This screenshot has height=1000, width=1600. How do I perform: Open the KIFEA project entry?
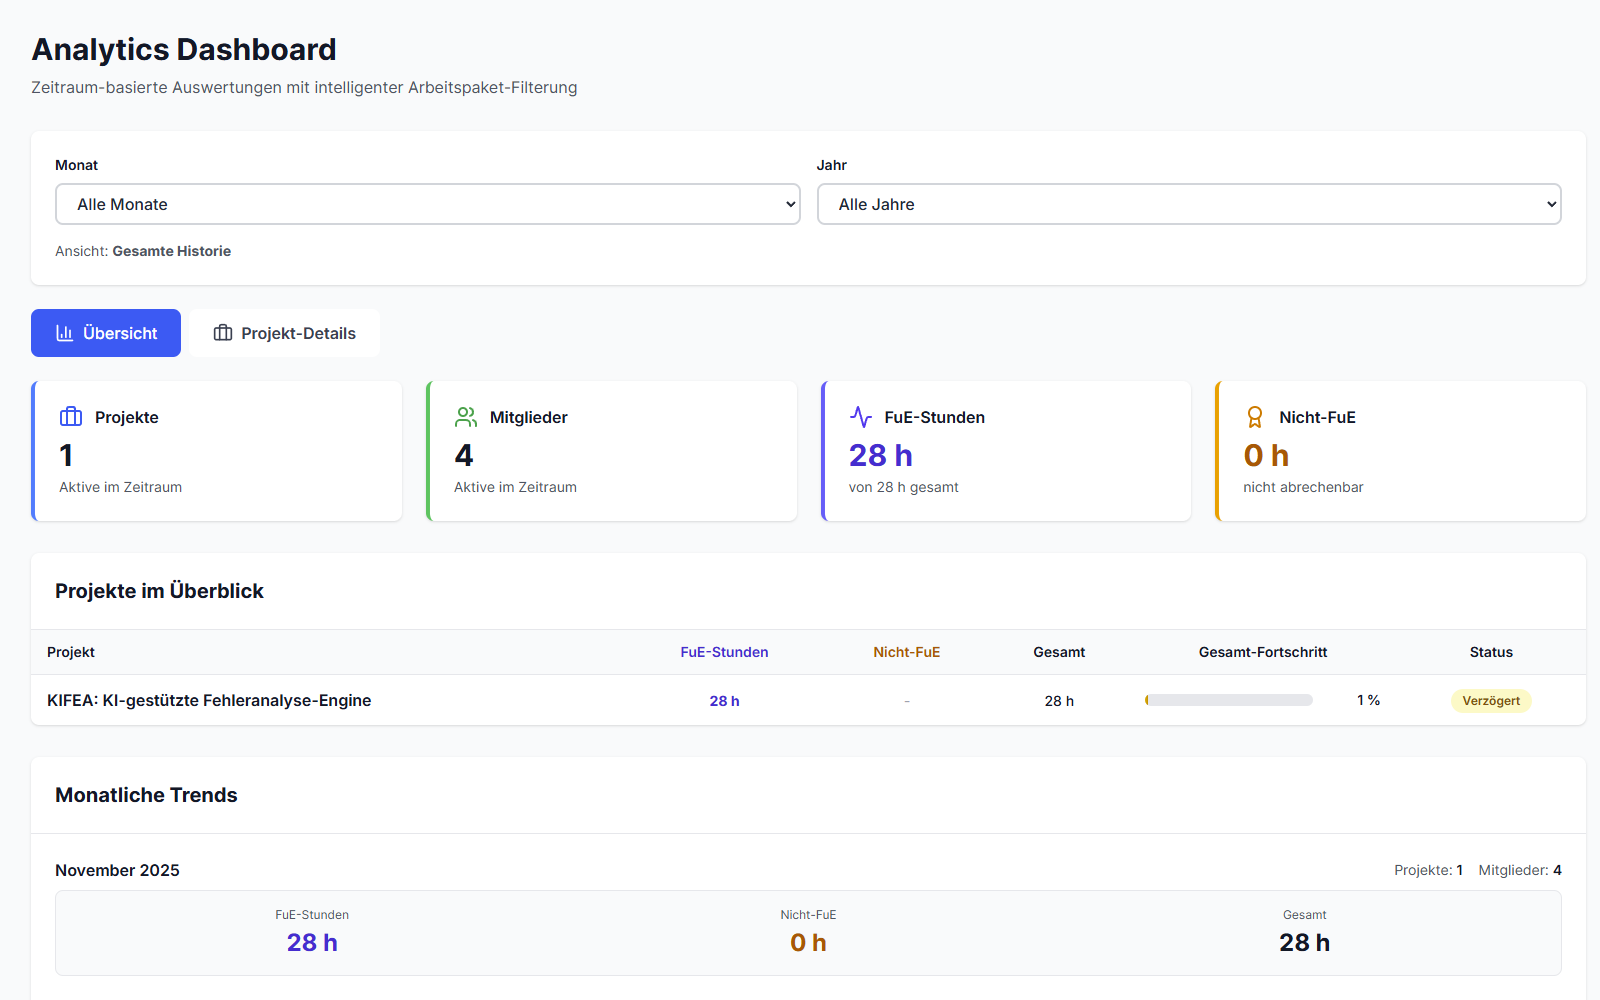tap(207, 700)
